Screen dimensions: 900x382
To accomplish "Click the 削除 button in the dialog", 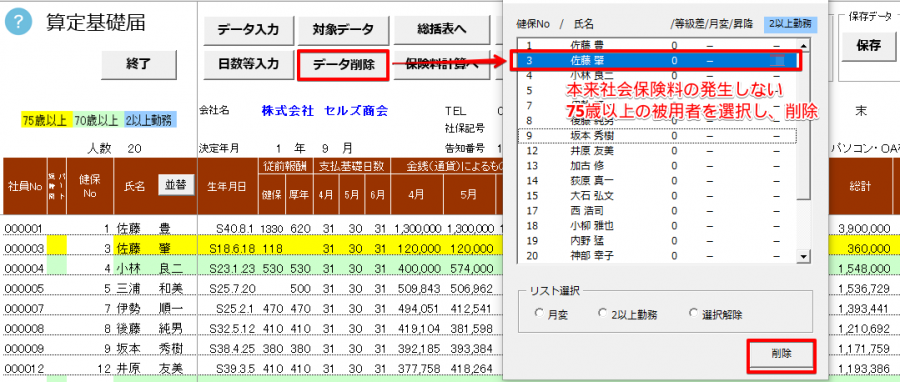I will point(781,354).
